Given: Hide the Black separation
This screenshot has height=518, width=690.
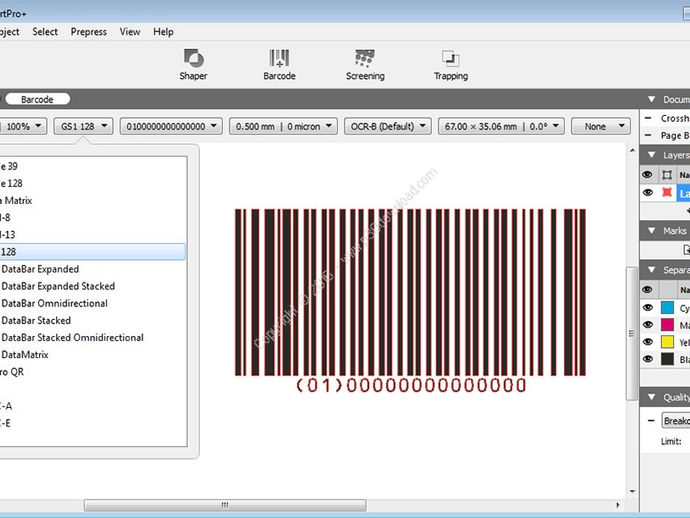Looking at the screenshot, I should click(x=648, y=359).
